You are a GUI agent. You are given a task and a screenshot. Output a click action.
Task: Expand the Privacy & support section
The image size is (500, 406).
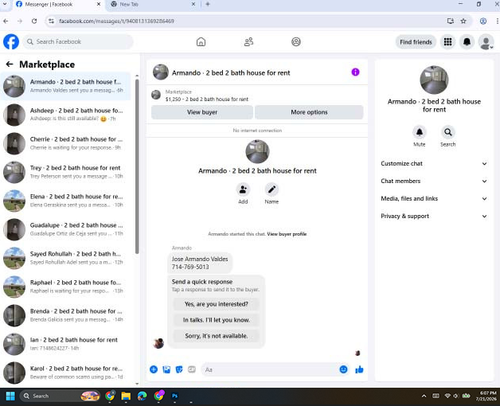pyautogui.click(x=434, y=216)
